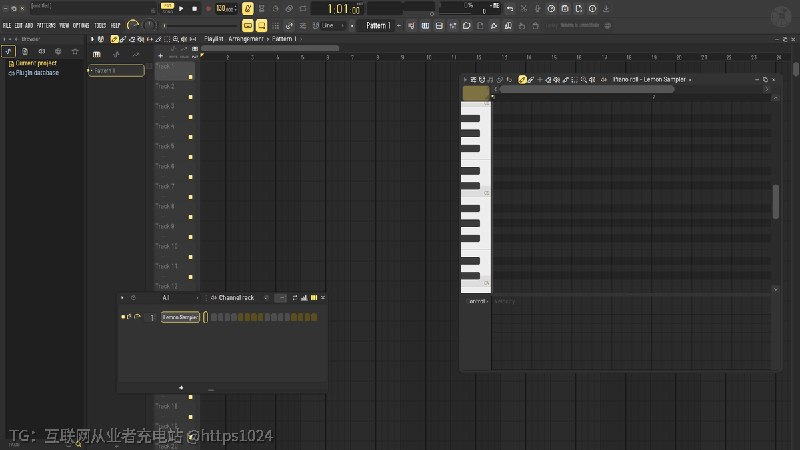Add a channel with the plus button
This screenshot has width=800, height=450.
tap(181, 388)
